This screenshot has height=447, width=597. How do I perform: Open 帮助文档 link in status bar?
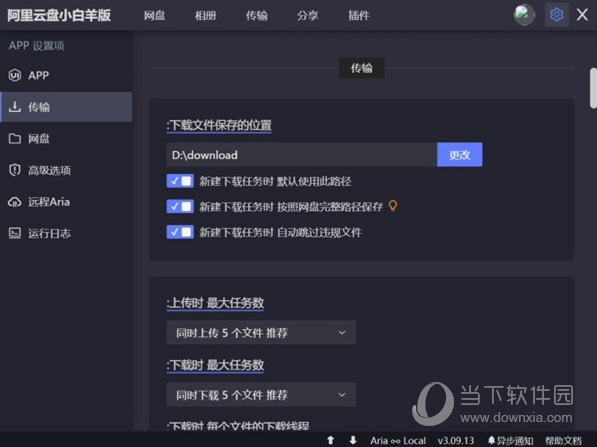pos(563,441)
